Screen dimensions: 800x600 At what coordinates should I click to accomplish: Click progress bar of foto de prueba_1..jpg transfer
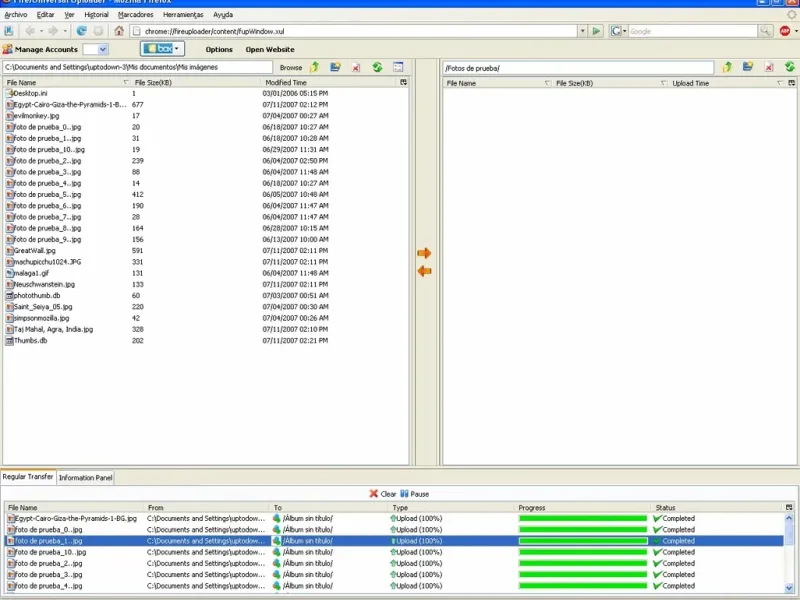pos(583,541)
